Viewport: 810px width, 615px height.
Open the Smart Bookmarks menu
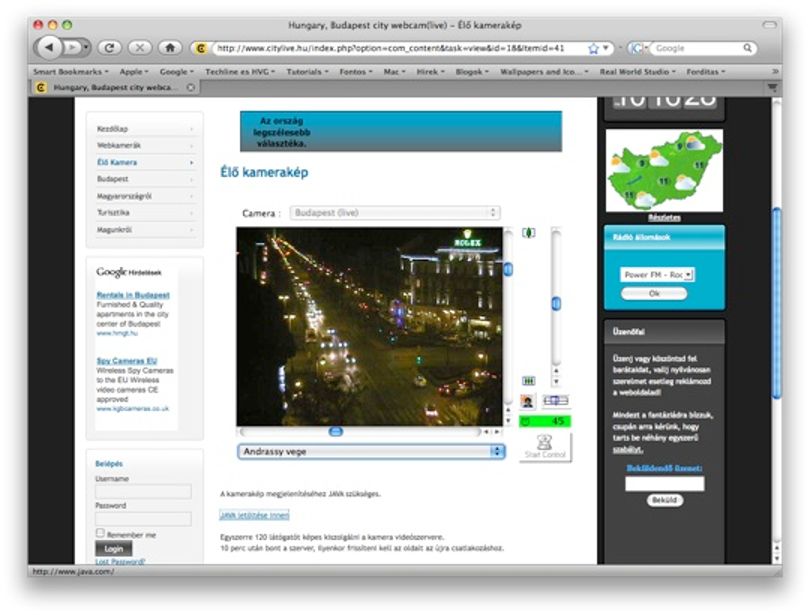pos(71,72)
